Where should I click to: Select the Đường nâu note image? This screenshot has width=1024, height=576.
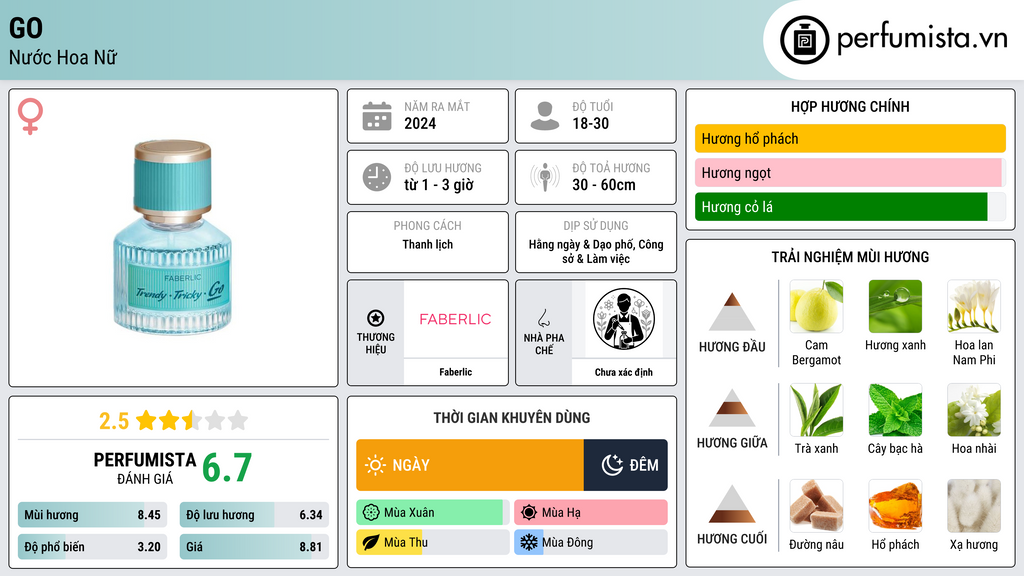(816, 506)
